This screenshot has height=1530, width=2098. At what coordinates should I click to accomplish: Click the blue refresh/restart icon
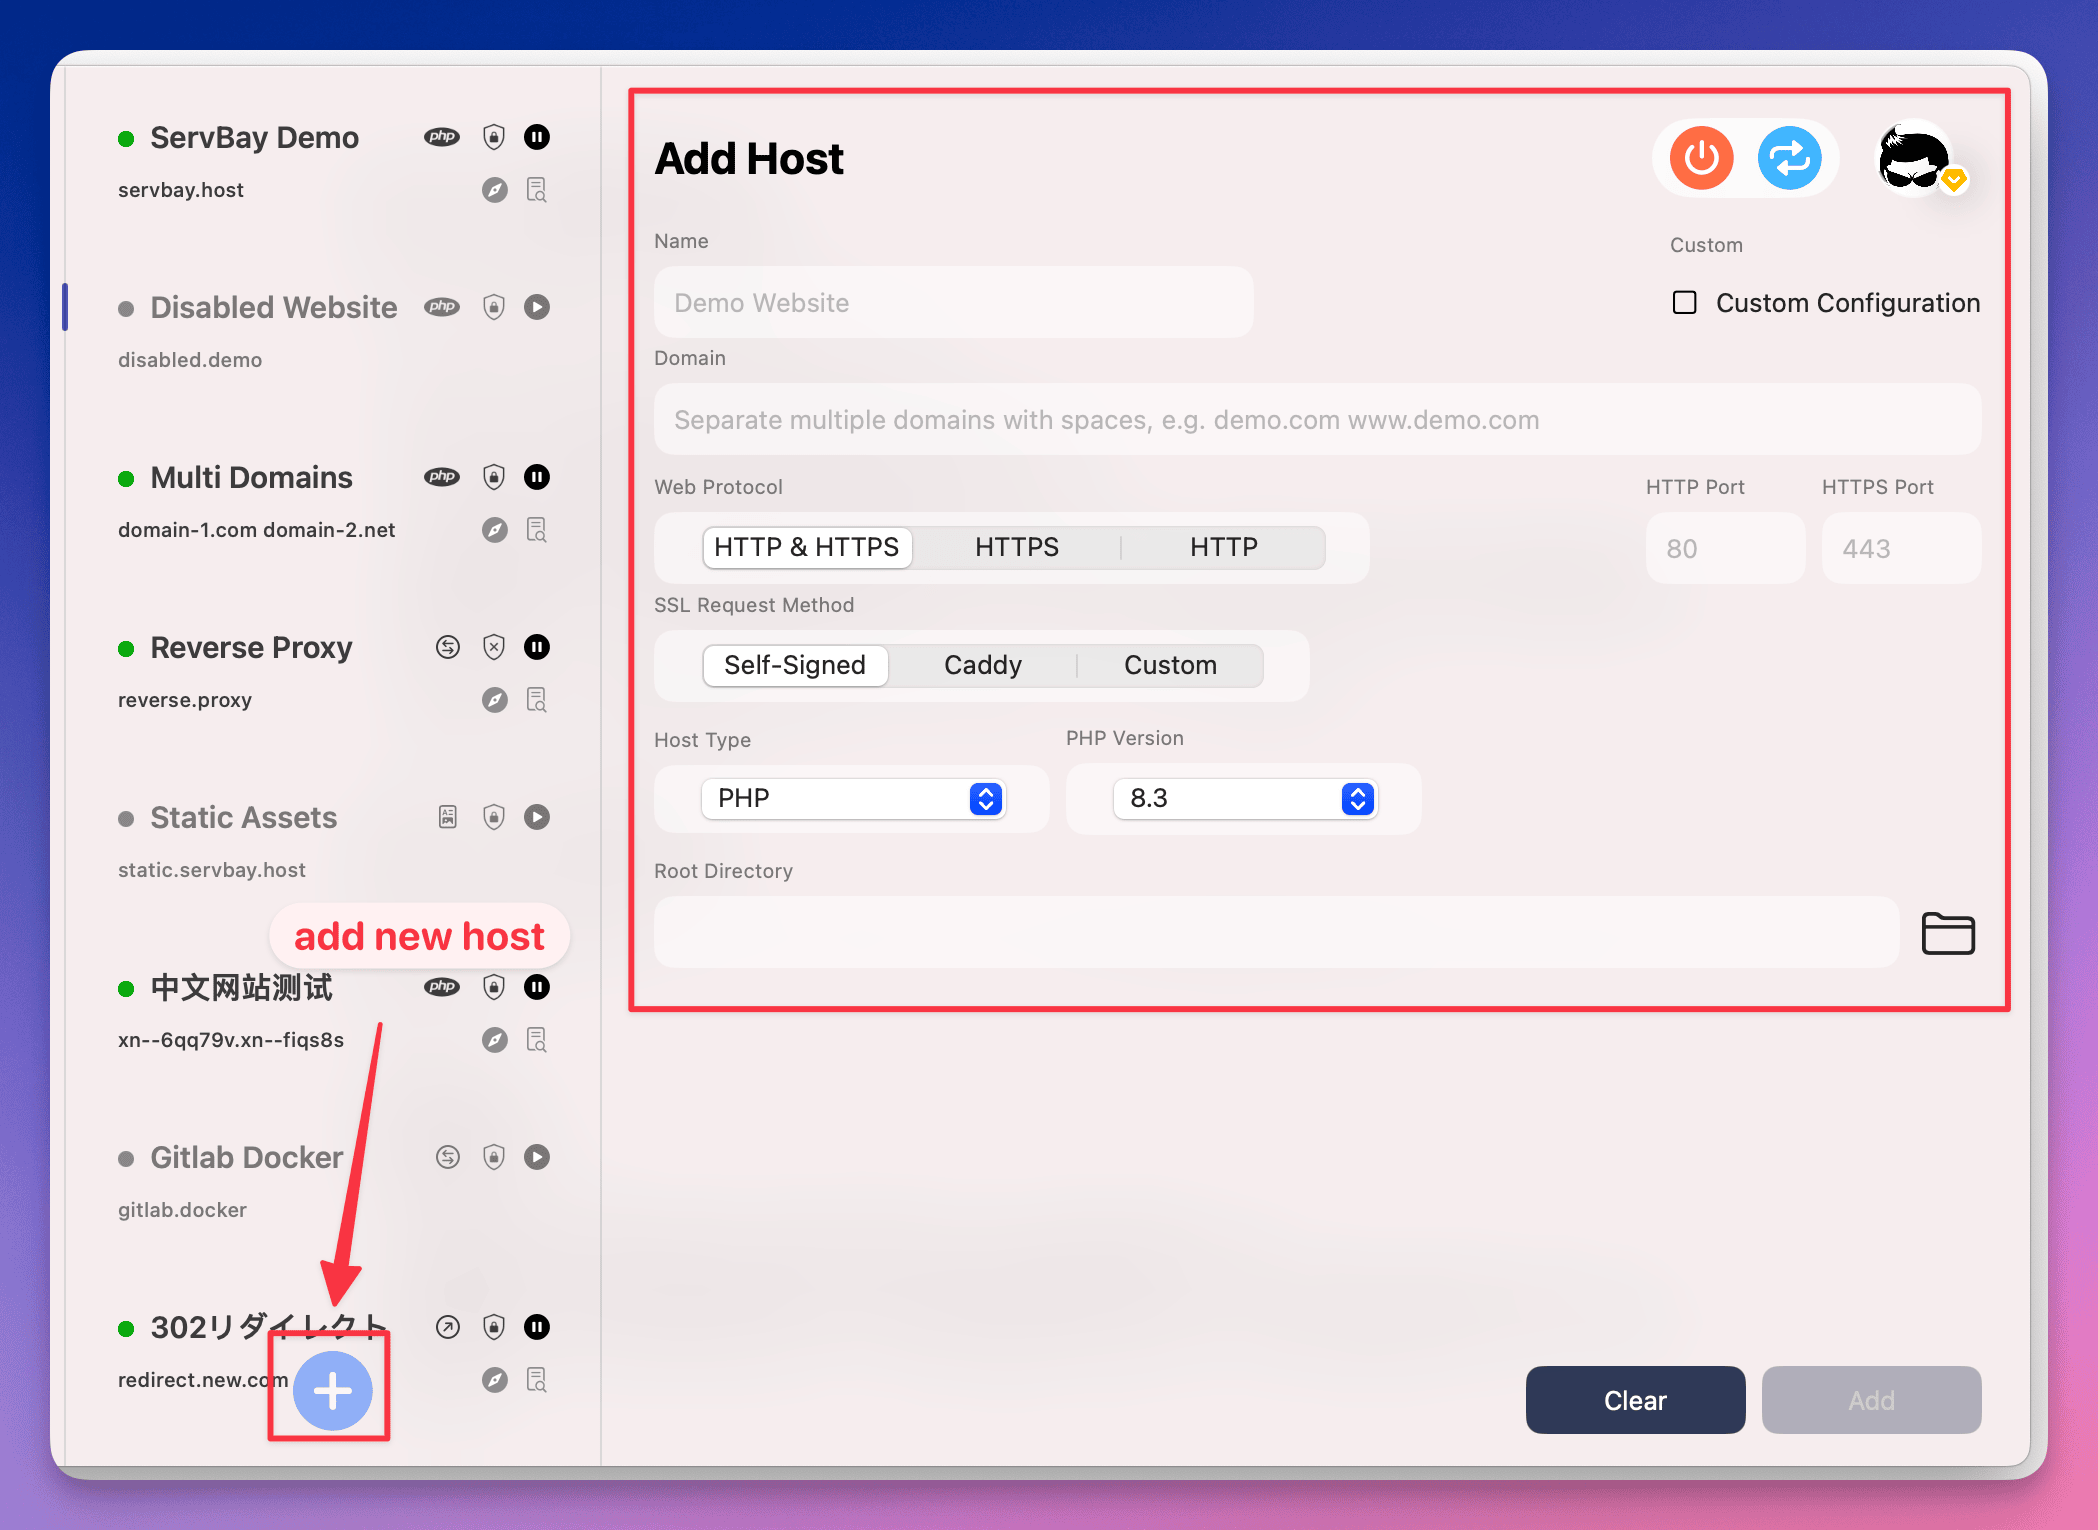coord(1790,158)
